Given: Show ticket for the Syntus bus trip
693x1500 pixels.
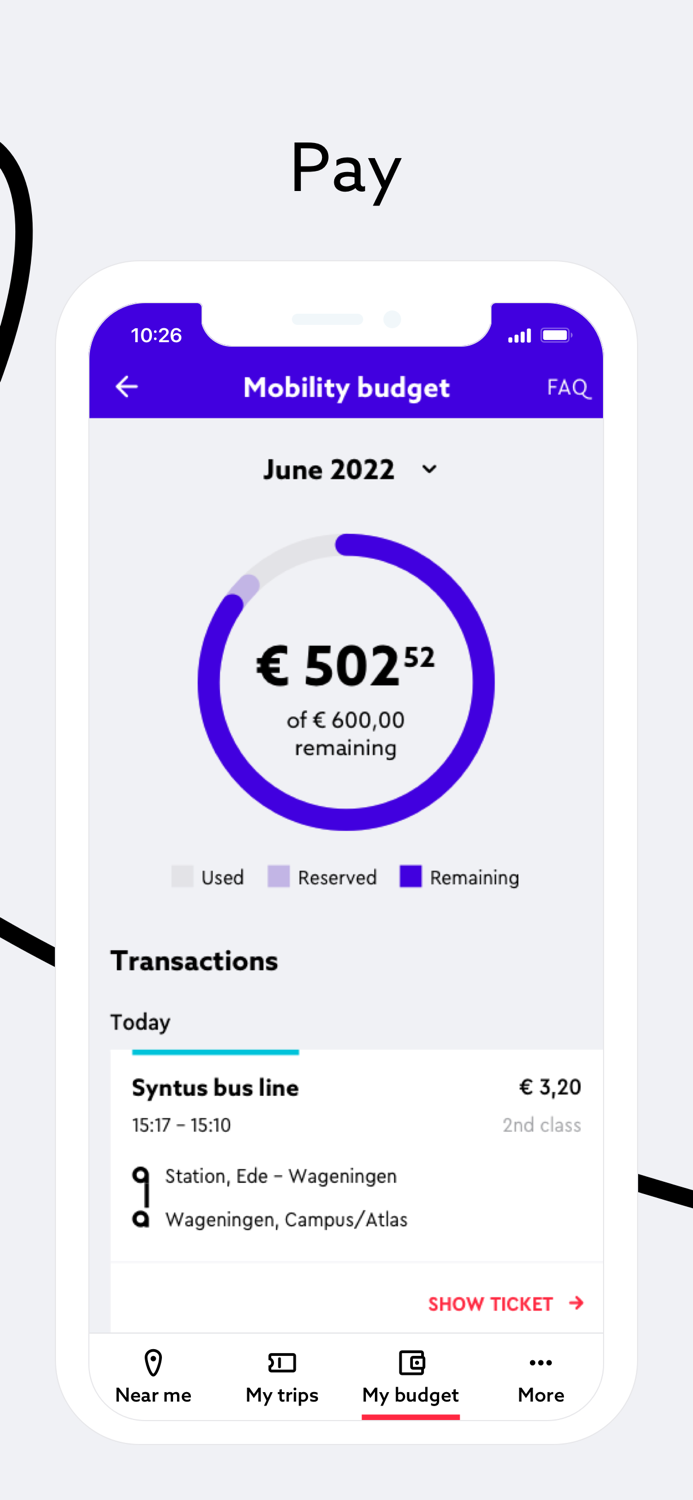Looking at the screenshot, I should pyautogui.click(x=490, y=1304).
